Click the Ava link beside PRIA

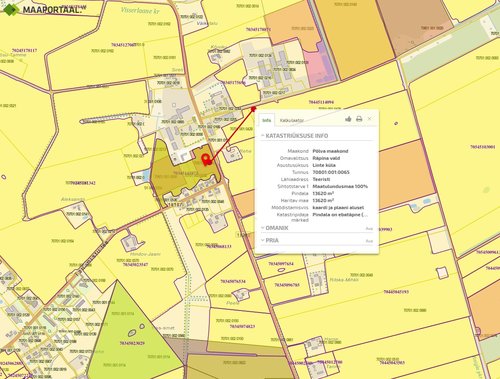[369, 241]
